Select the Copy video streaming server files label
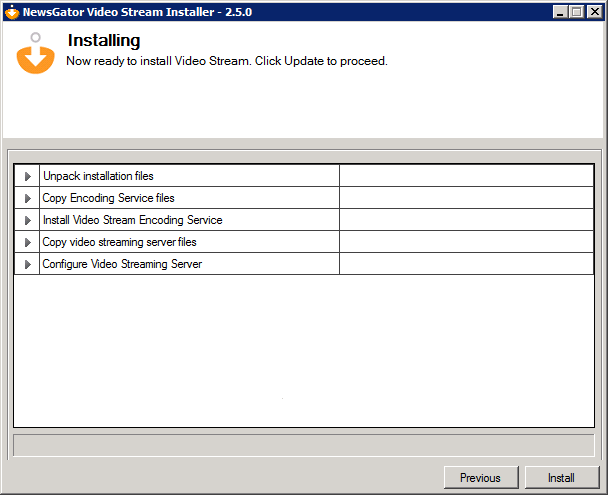 click(119, 242)
